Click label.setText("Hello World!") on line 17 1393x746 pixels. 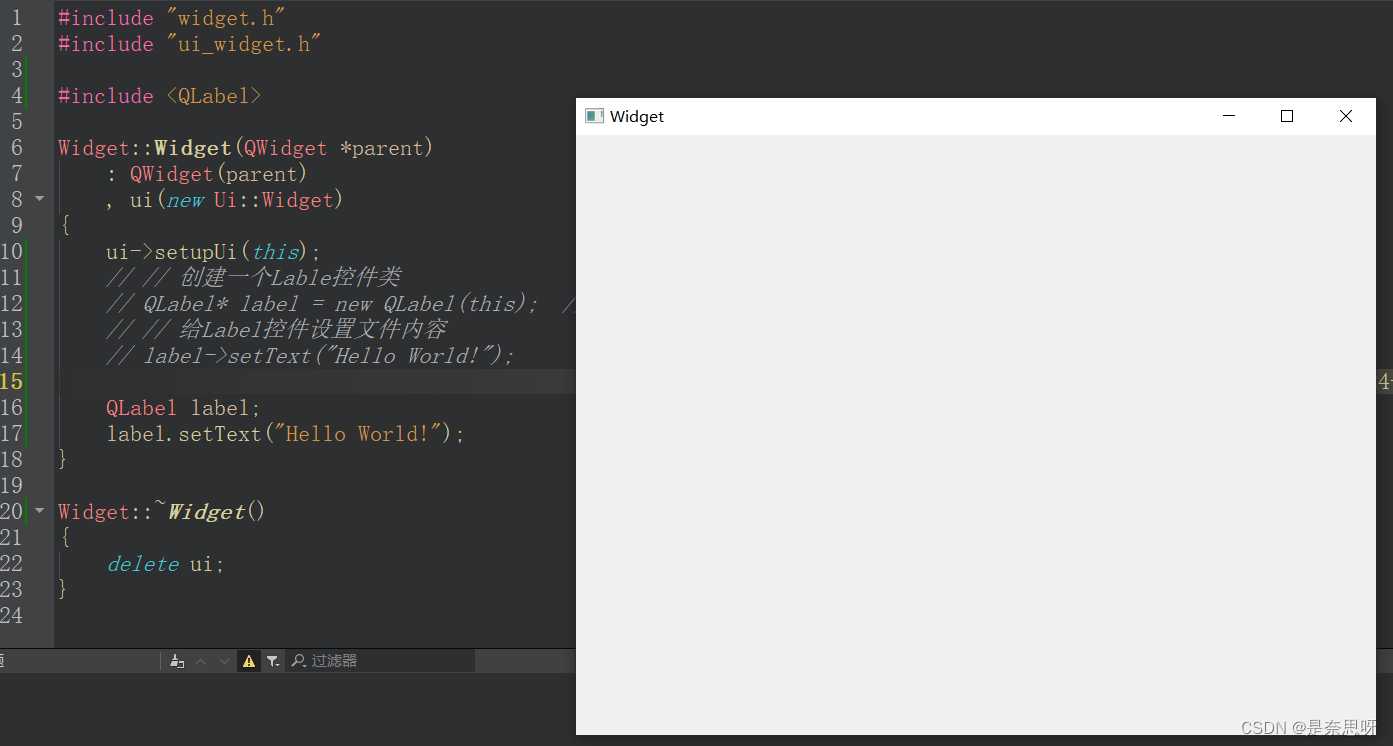click(286, 434)
